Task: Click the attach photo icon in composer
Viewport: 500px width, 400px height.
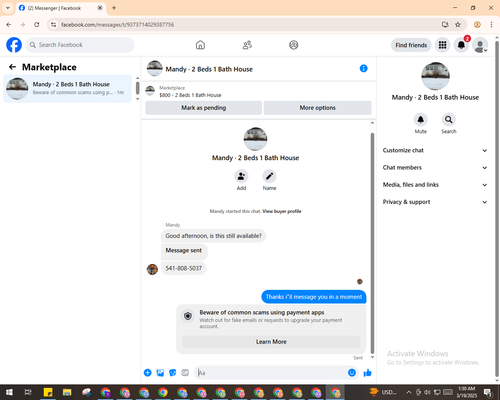Action: click(x=160, y=373)
